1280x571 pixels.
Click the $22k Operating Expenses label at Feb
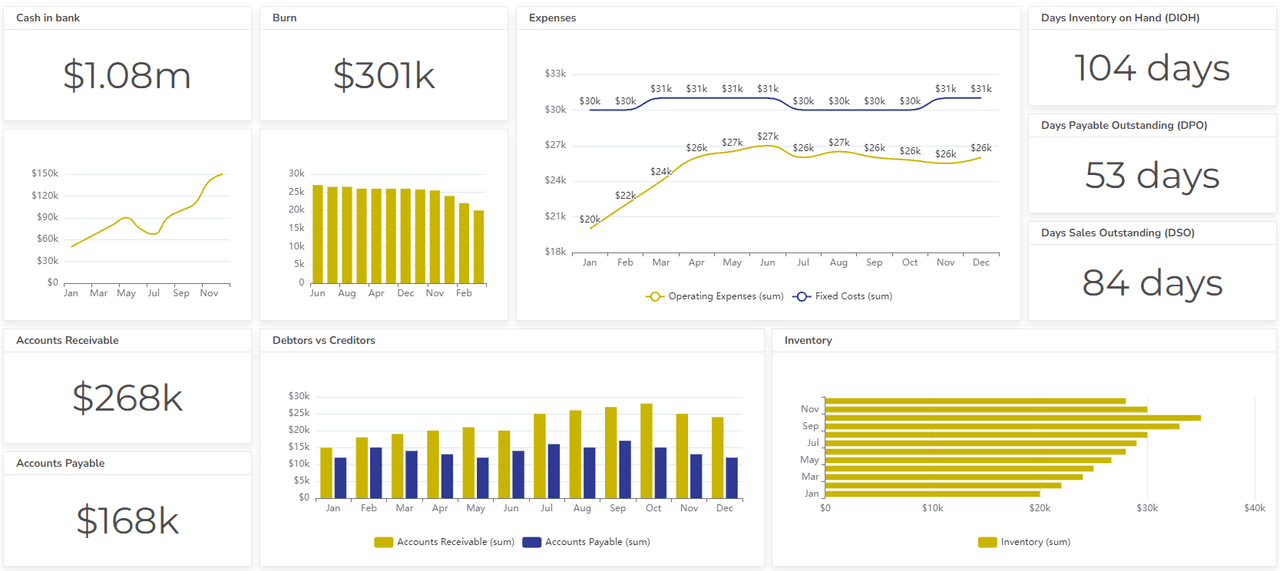pyautogui.click(x=625, y=195)
